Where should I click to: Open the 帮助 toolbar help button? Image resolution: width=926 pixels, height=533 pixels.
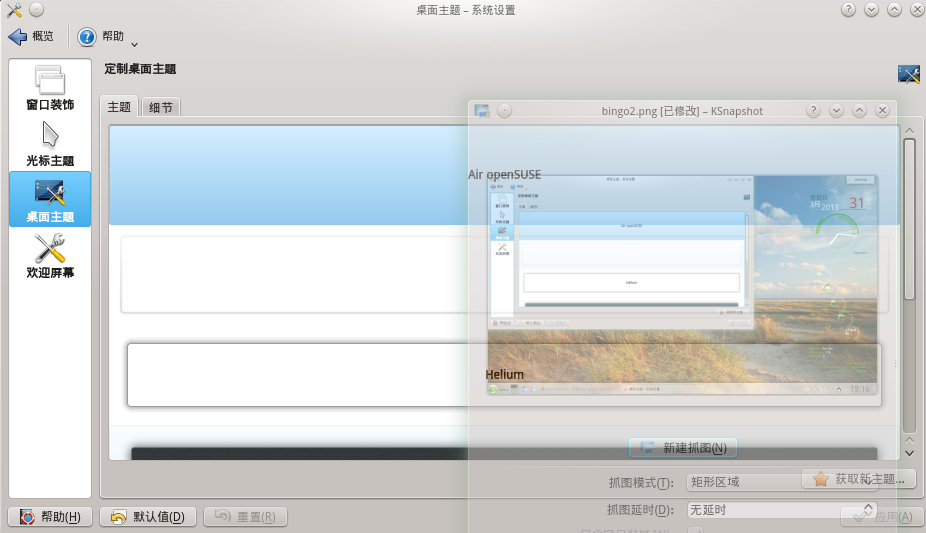[x=101, y=37]
